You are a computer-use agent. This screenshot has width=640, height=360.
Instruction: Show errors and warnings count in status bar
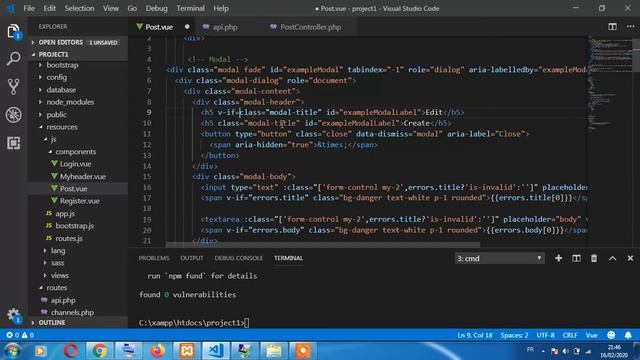20,335
